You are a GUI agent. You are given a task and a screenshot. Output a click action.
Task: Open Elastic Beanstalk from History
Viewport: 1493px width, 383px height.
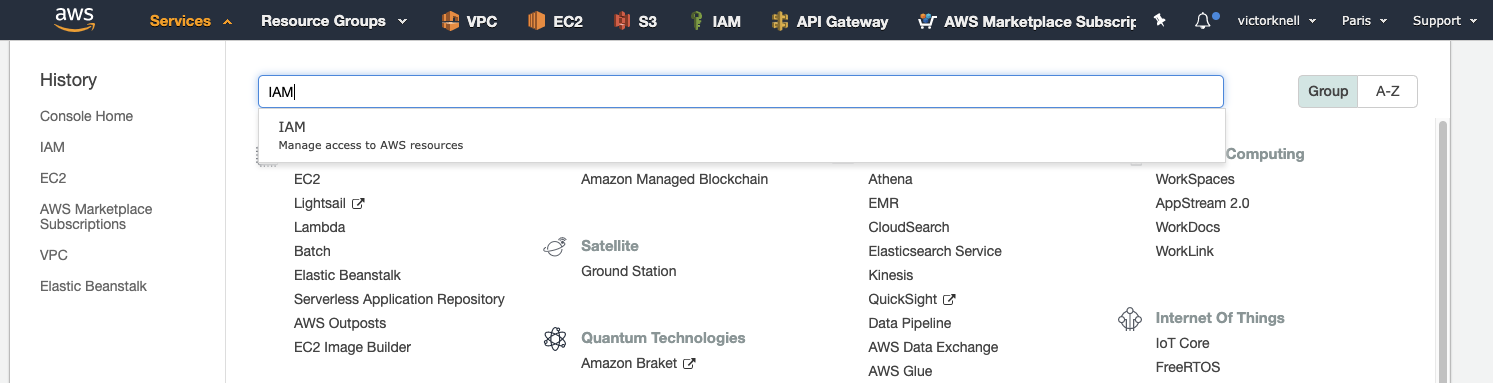[93, 286]
